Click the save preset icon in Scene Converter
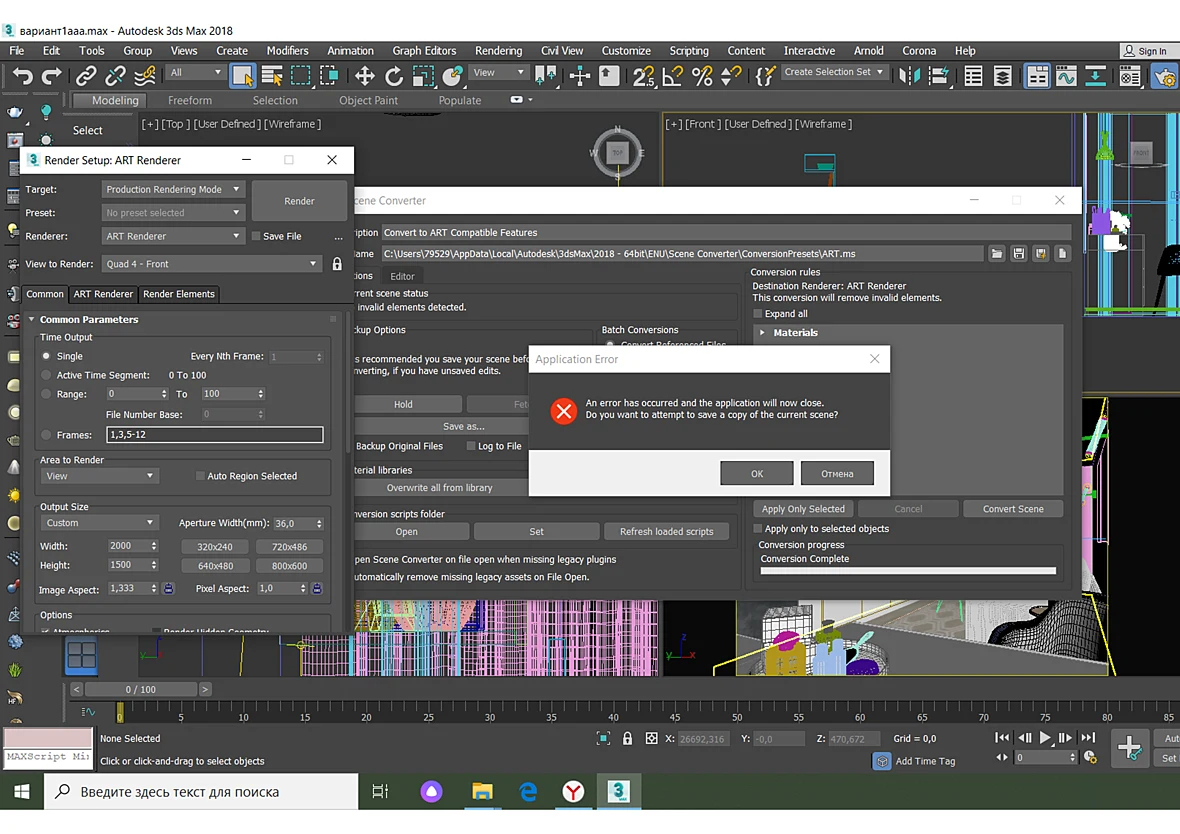1180x834 pixels. [1018, 254]
